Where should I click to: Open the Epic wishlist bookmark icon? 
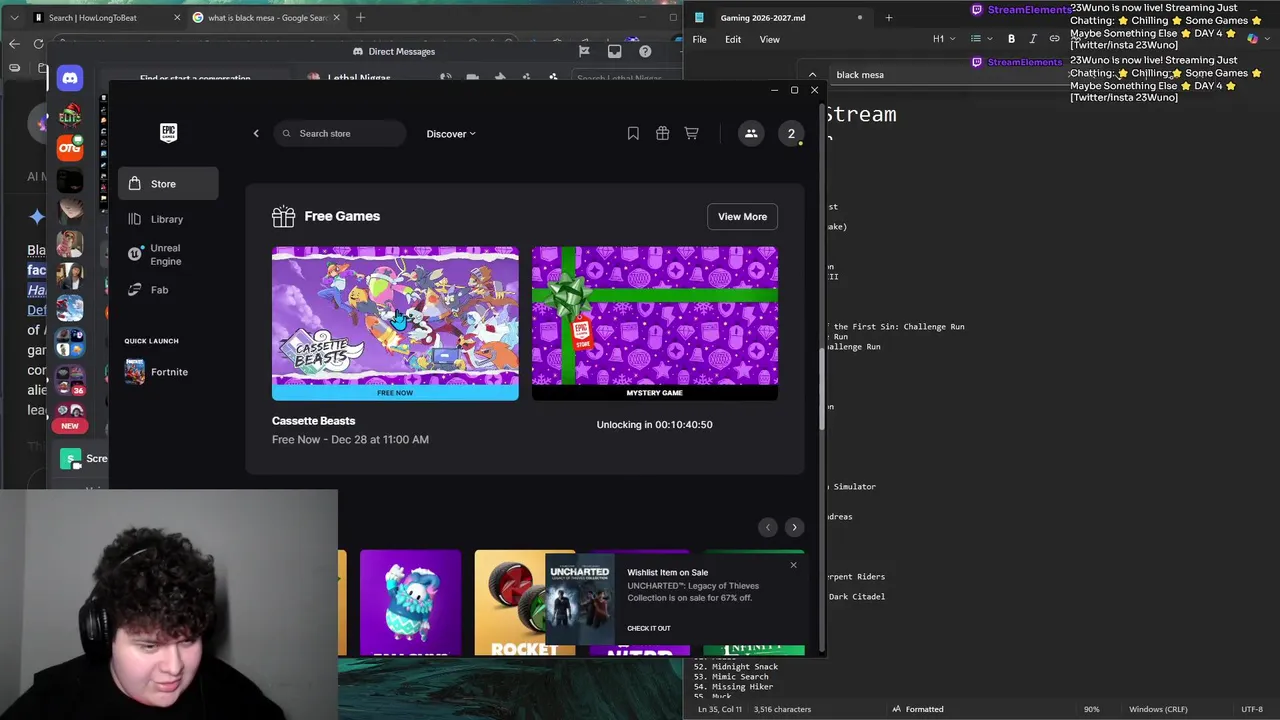tap(633, 133)
